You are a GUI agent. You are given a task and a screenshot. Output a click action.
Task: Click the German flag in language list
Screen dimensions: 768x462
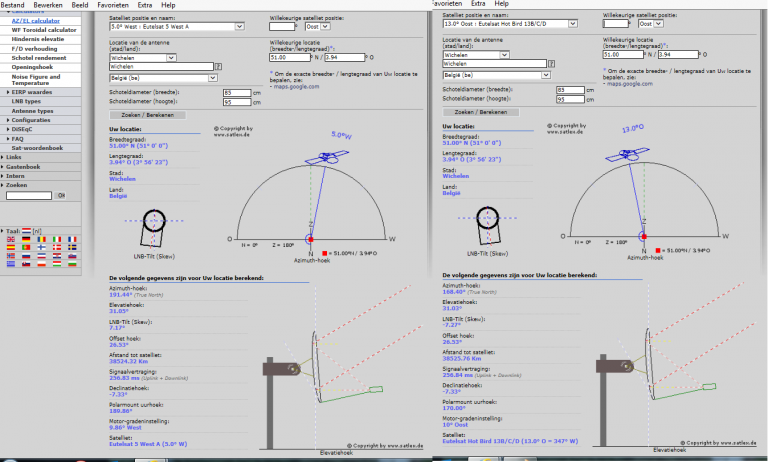(24, 239)
